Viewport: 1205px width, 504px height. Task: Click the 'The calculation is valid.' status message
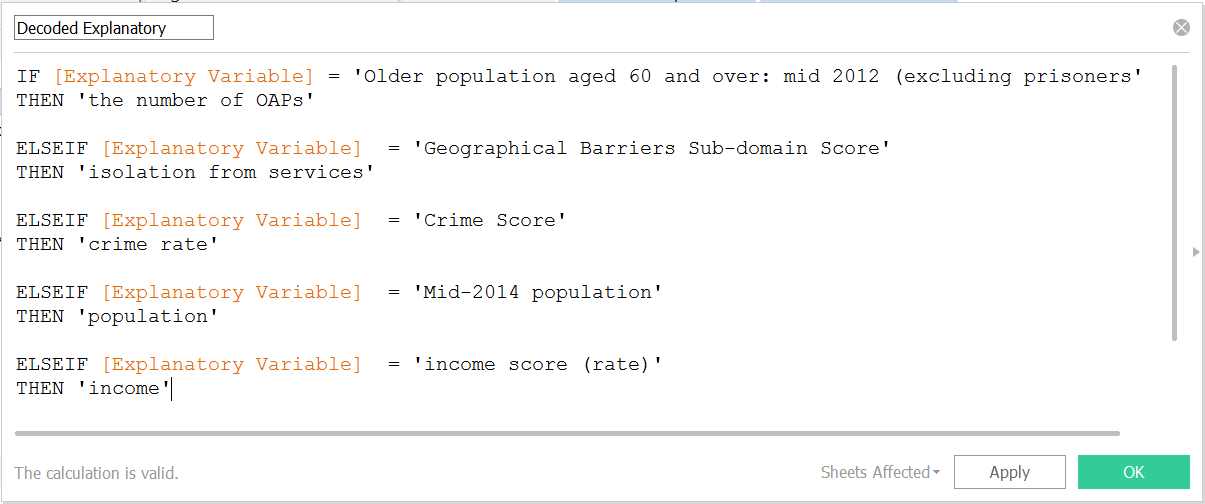point(96,473)
